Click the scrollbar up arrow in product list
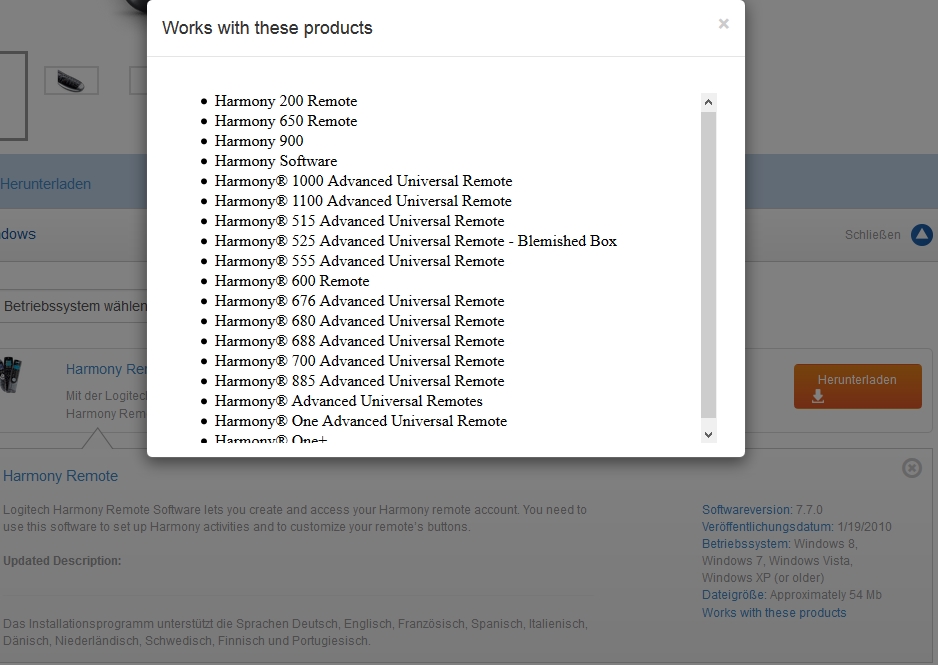The height and width of the screenshot is (665, 938). coord(708,102)
